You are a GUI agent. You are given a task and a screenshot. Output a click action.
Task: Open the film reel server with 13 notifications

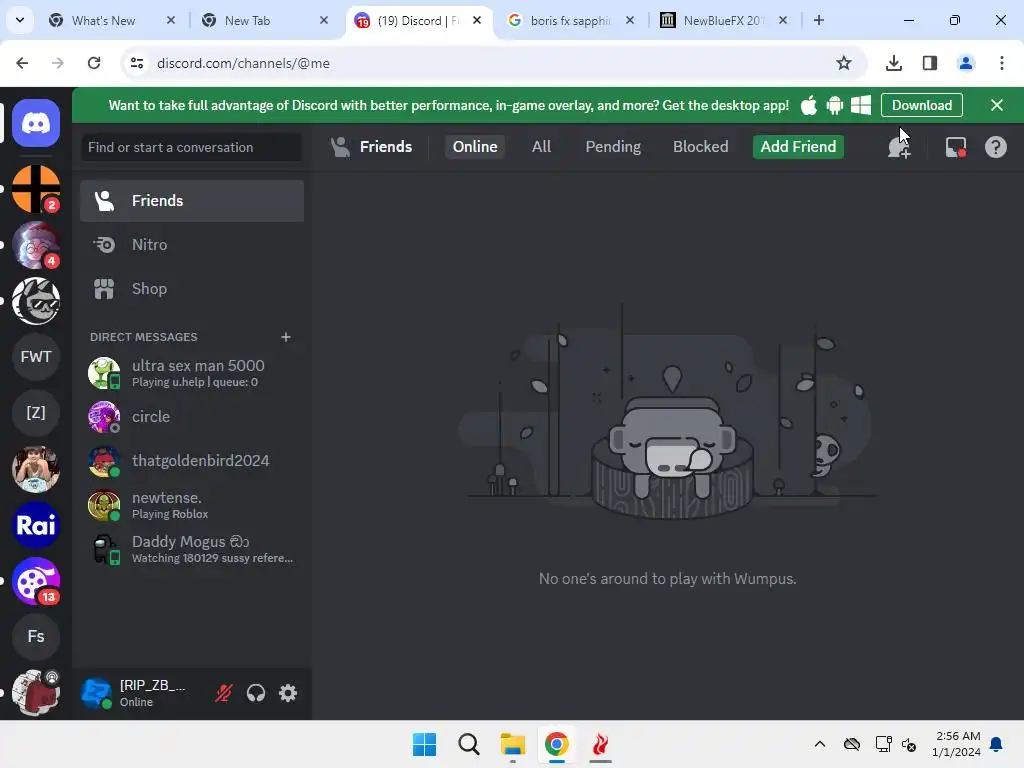[36, 581]
